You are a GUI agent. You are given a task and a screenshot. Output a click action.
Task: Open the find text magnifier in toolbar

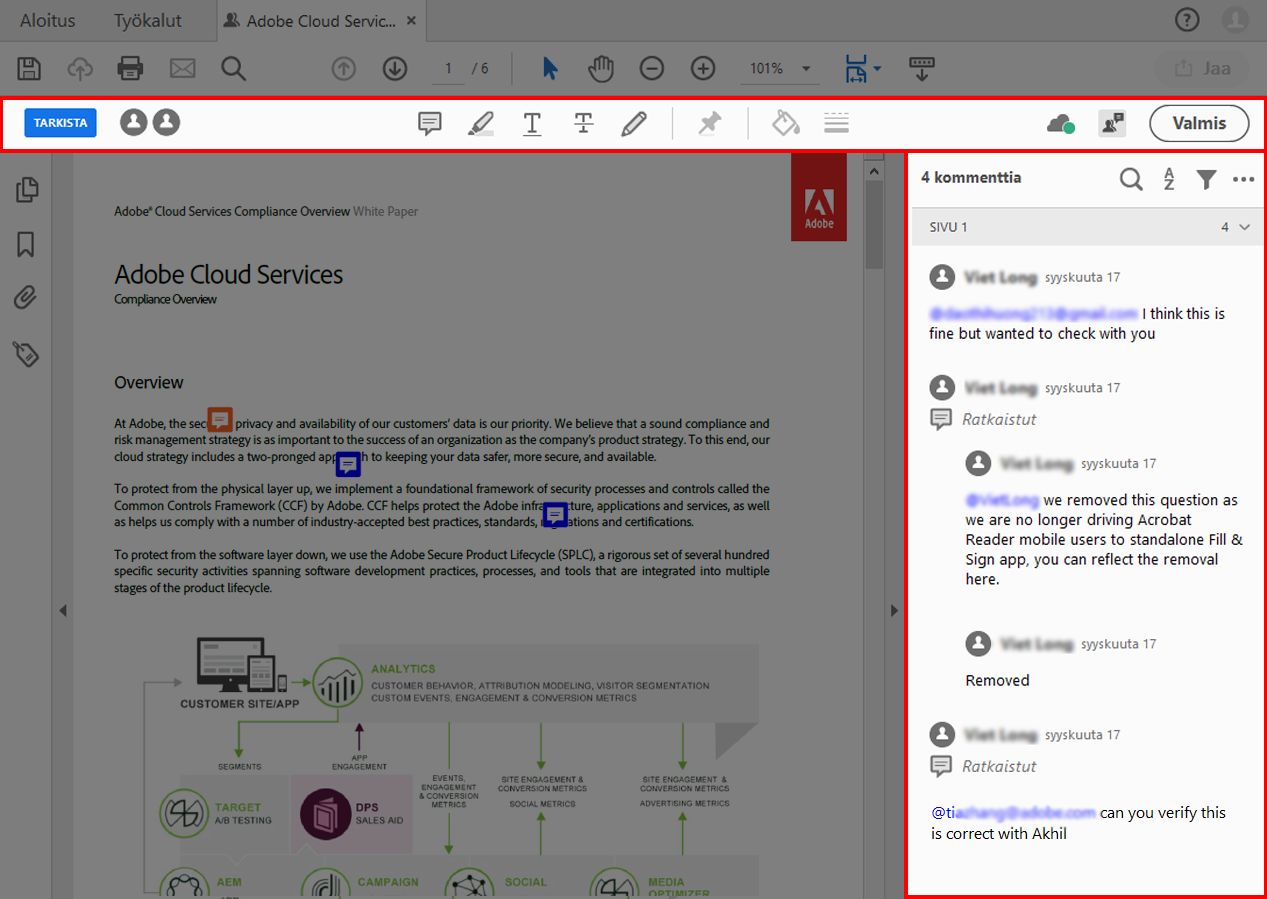point(234,68)
